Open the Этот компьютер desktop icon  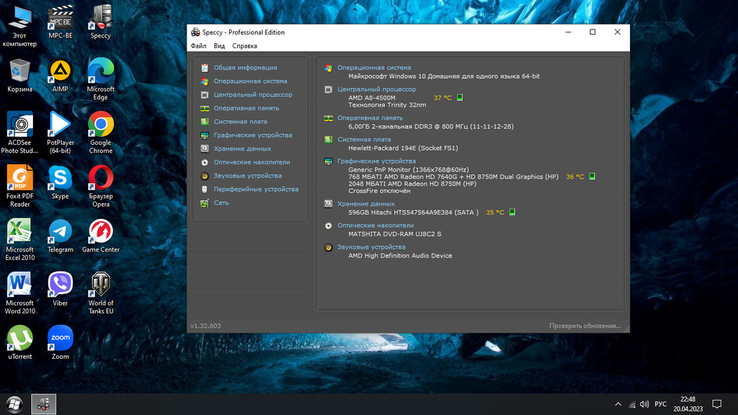pos(19,26)
